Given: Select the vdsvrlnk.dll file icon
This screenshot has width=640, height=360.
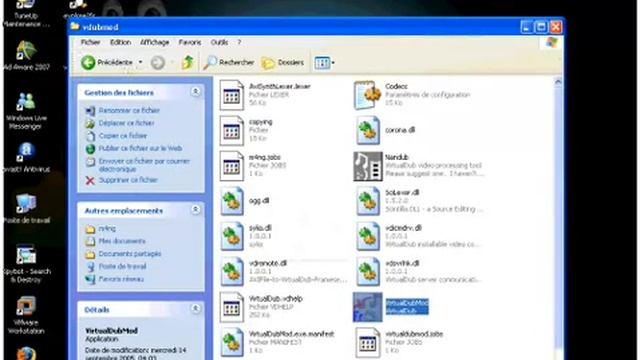Looking at the screenshot, I should 368,272.
